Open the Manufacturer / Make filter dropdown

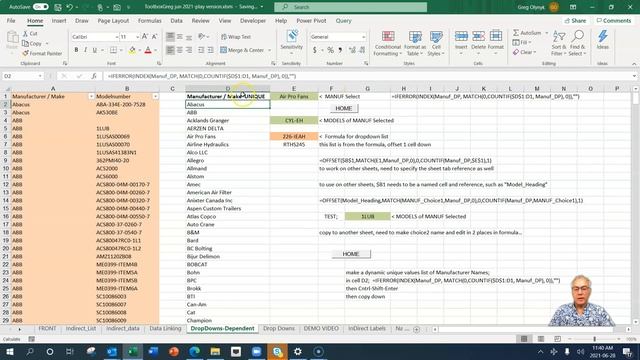91,96
